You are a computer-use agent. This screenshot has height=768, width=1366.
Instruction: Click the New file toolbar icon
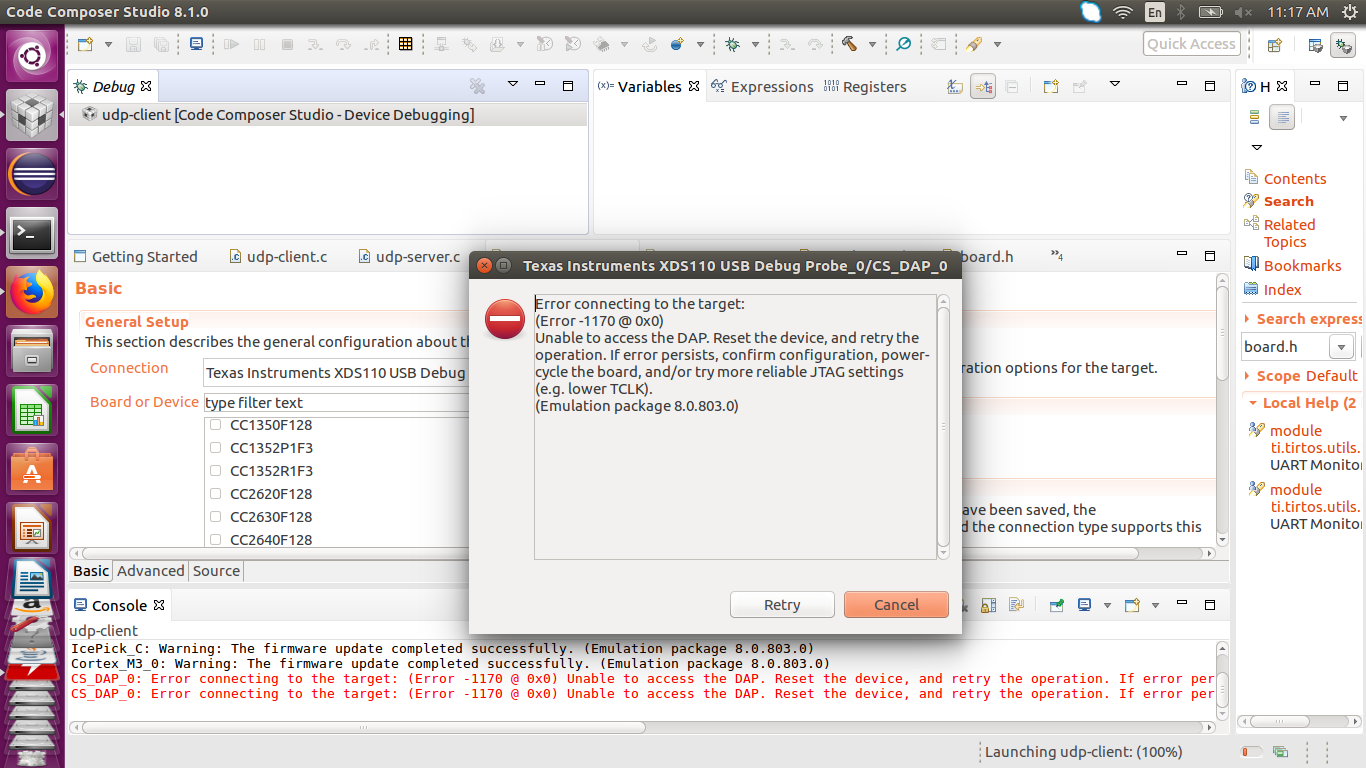click(86, 44)
